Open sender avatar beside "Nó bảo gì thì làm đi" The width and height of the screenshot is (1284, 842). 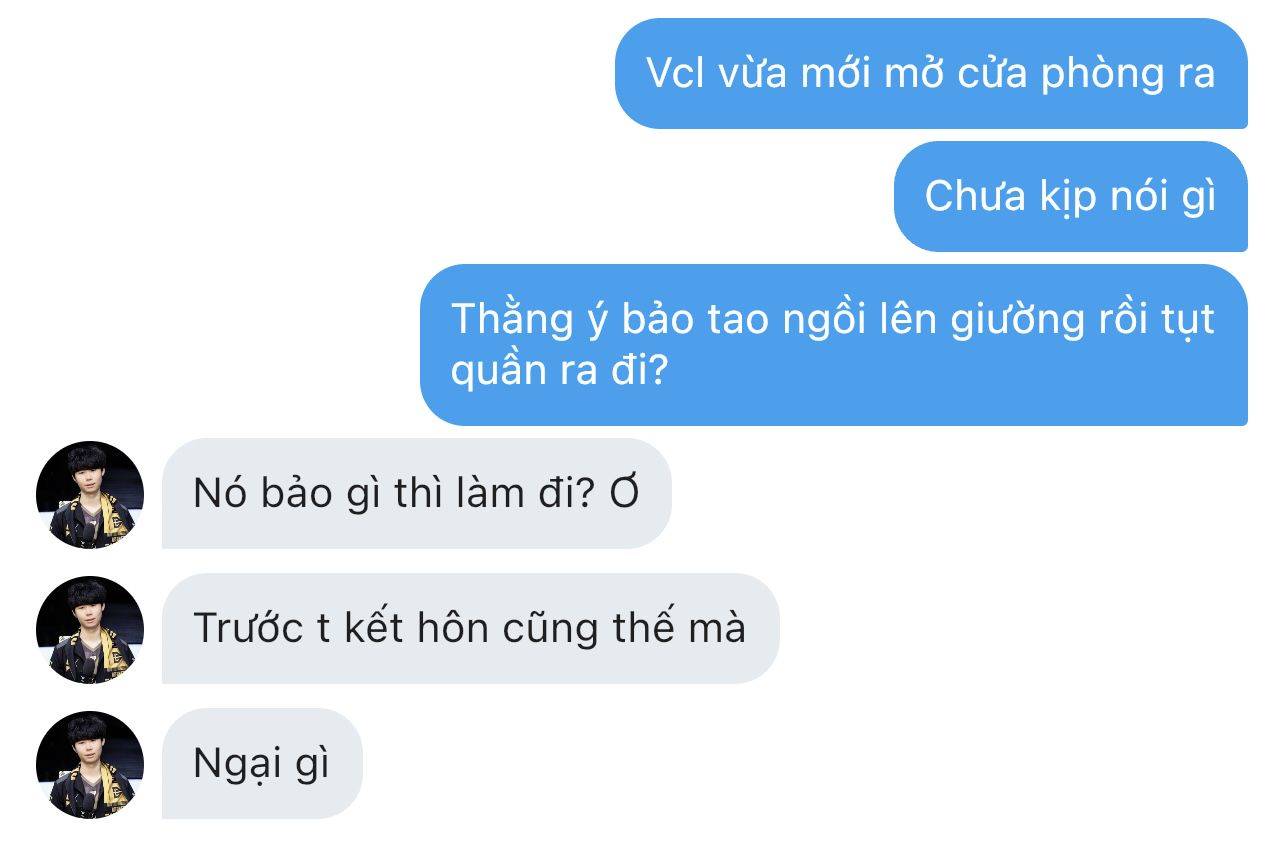click(x=90, y=494)
